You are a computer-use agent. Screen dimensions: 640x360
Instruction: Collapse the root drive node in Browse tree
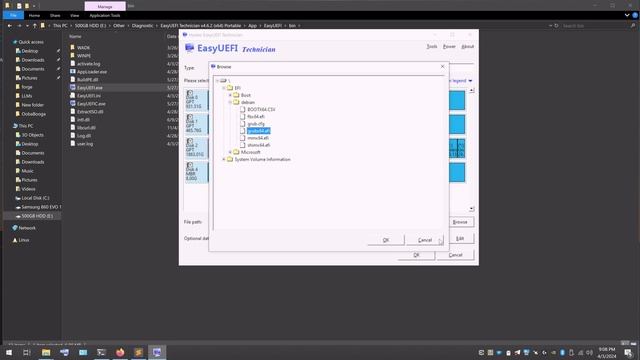[x=217, y=81]
